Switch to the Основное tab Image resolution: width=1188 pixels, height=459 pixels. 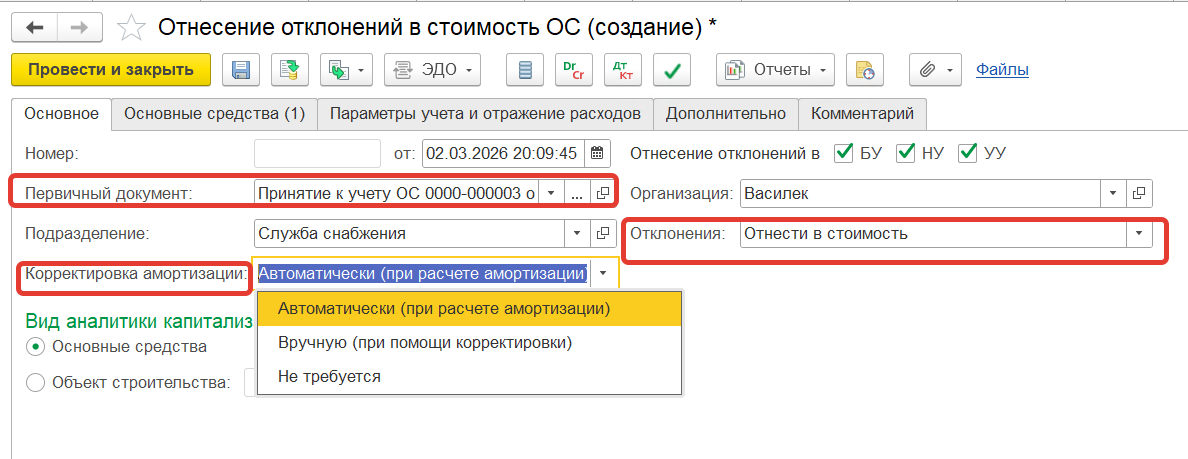tap(61, 114)
